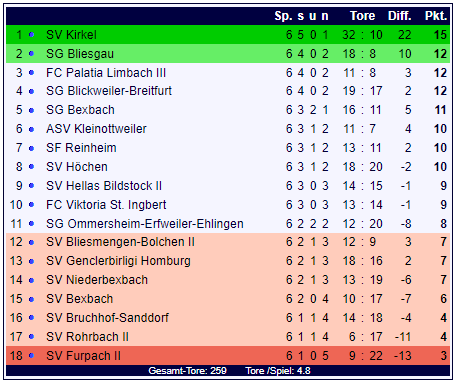457x380 pixels.
Task: Click the Sp. column header
Action: (x=283, y=16)
